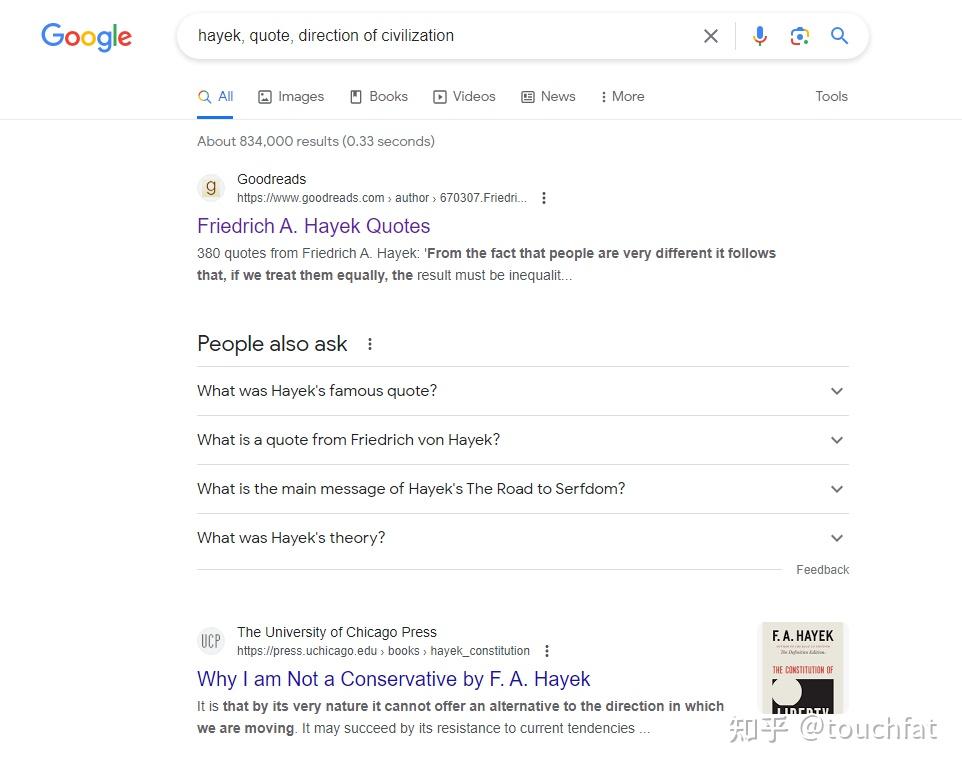Clear the search box with the X icon

tap(711, 36)
